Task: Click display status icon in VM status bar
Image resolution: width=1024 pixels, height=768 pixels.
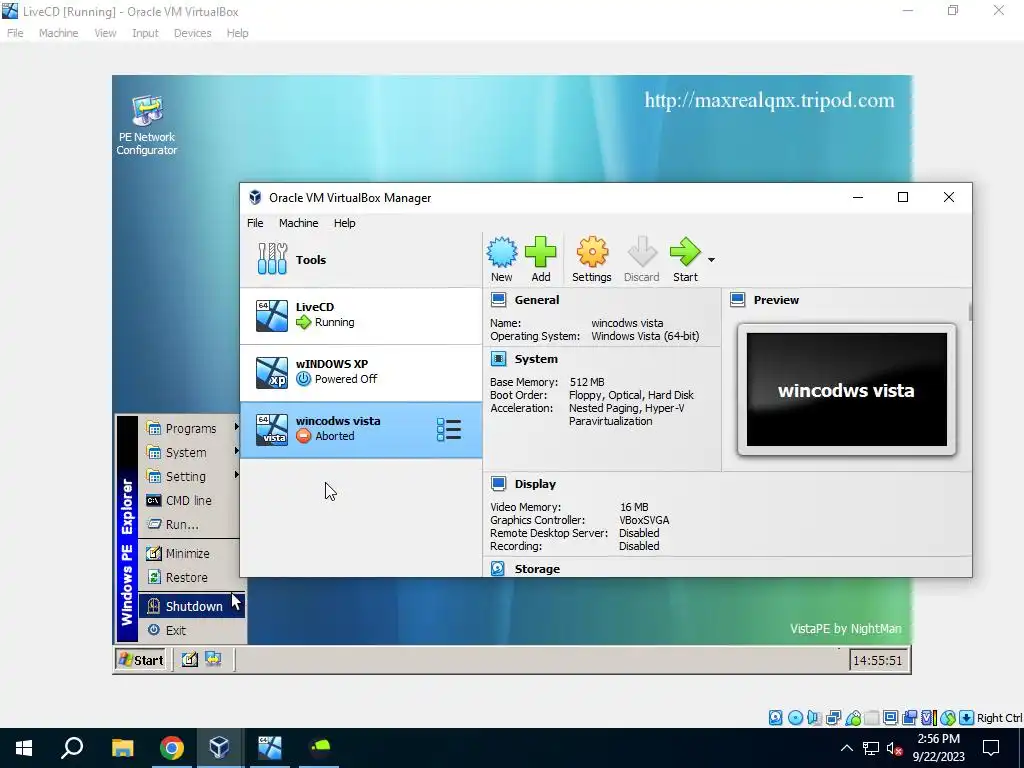Action: click(890, 718)
